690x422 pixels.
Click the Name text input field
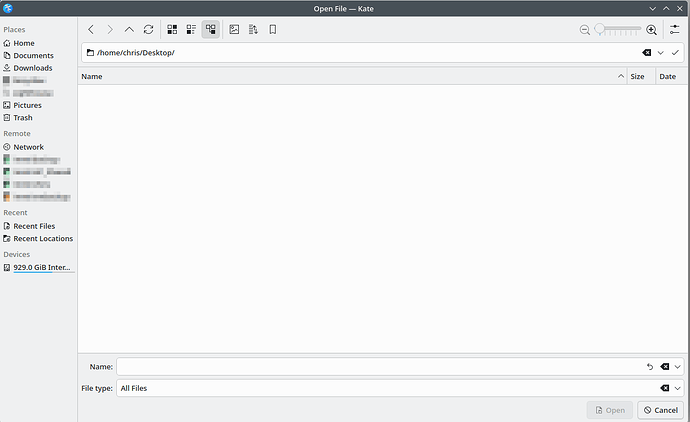click(x=380, y=367)
